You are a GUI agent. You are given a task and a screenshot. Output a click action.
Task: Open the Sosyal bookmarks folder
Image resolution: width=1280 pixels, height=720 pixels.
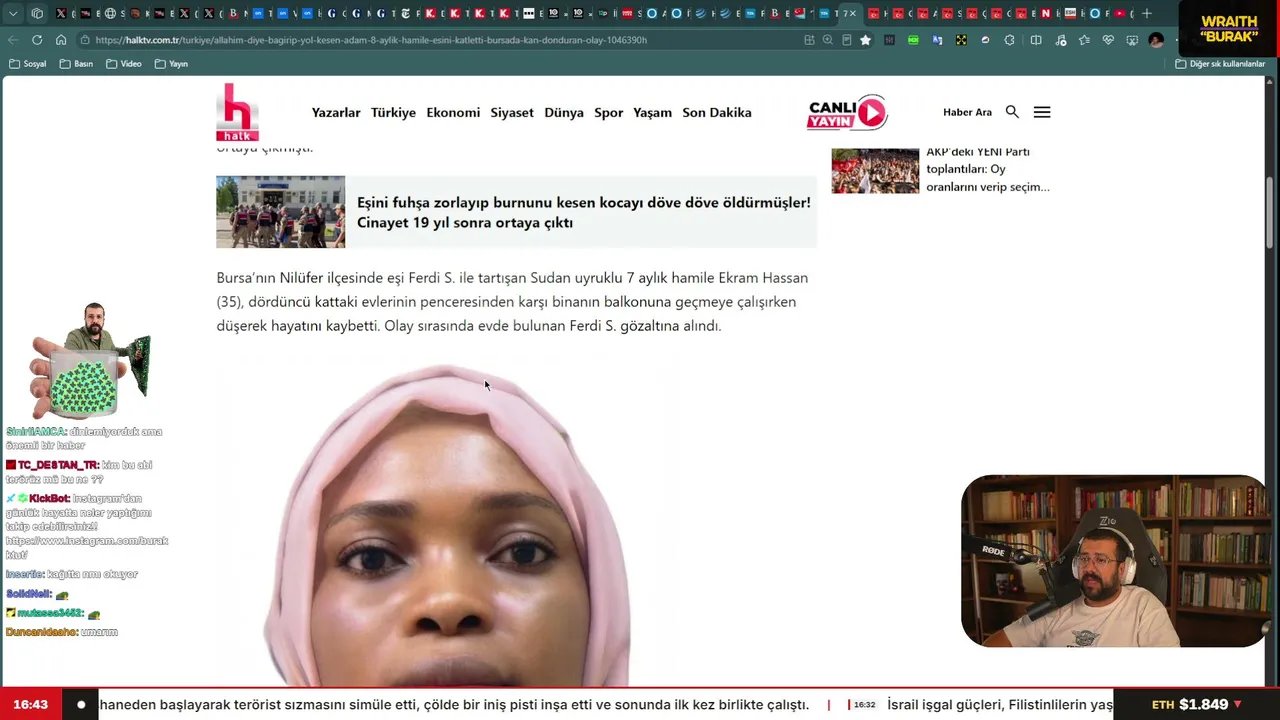point(27,64)
